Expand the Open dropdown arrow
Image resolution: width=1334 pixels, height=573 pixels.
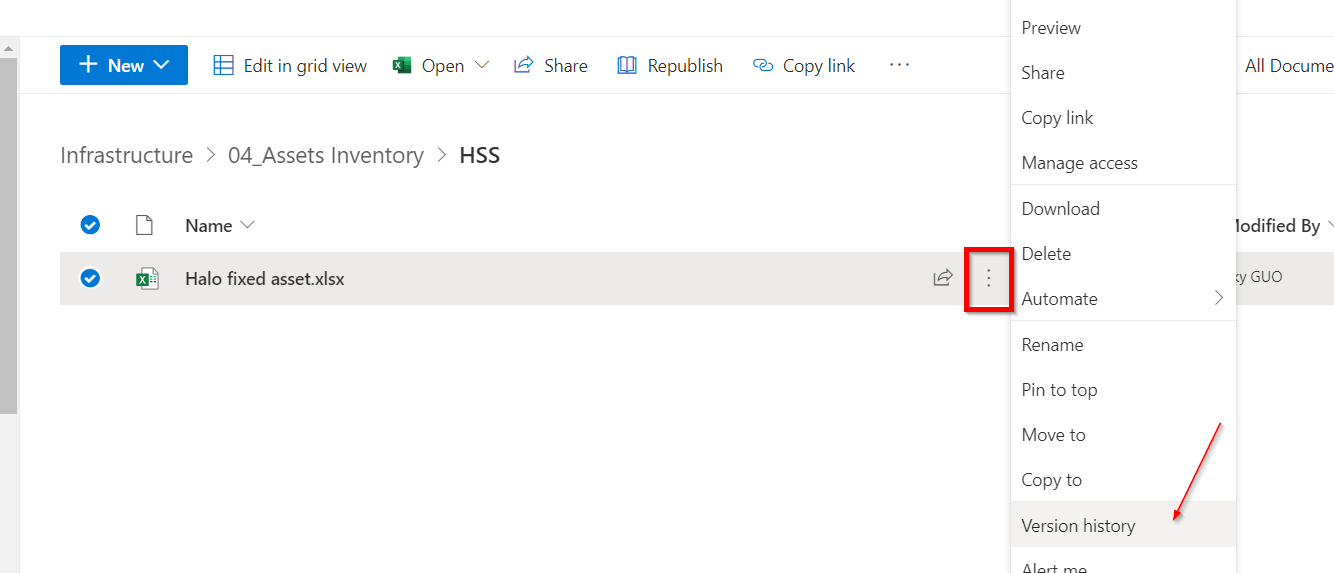[482, 65]
